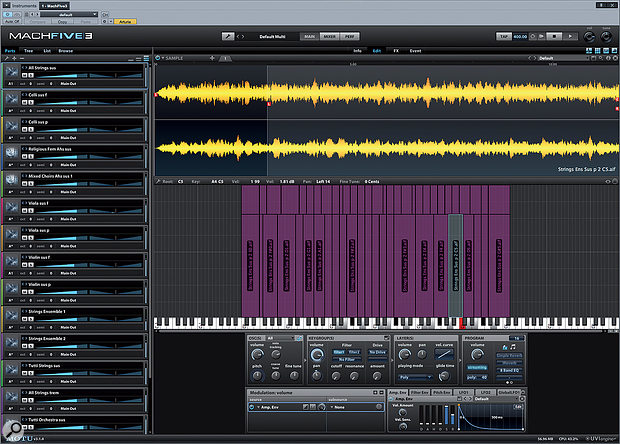Open the Poly playing mode dropdown

(x=415, y=377)
